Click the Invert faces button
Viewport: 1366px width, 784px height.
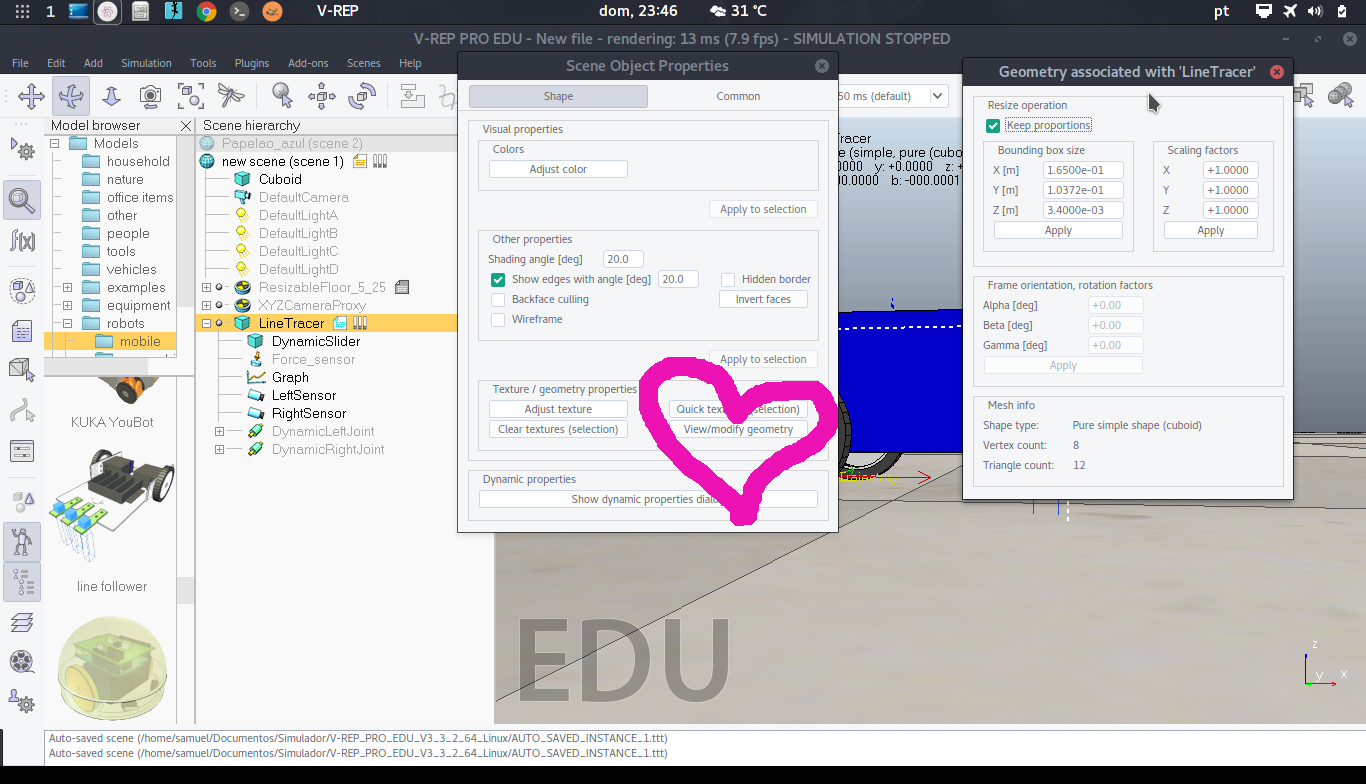point(763,299)
